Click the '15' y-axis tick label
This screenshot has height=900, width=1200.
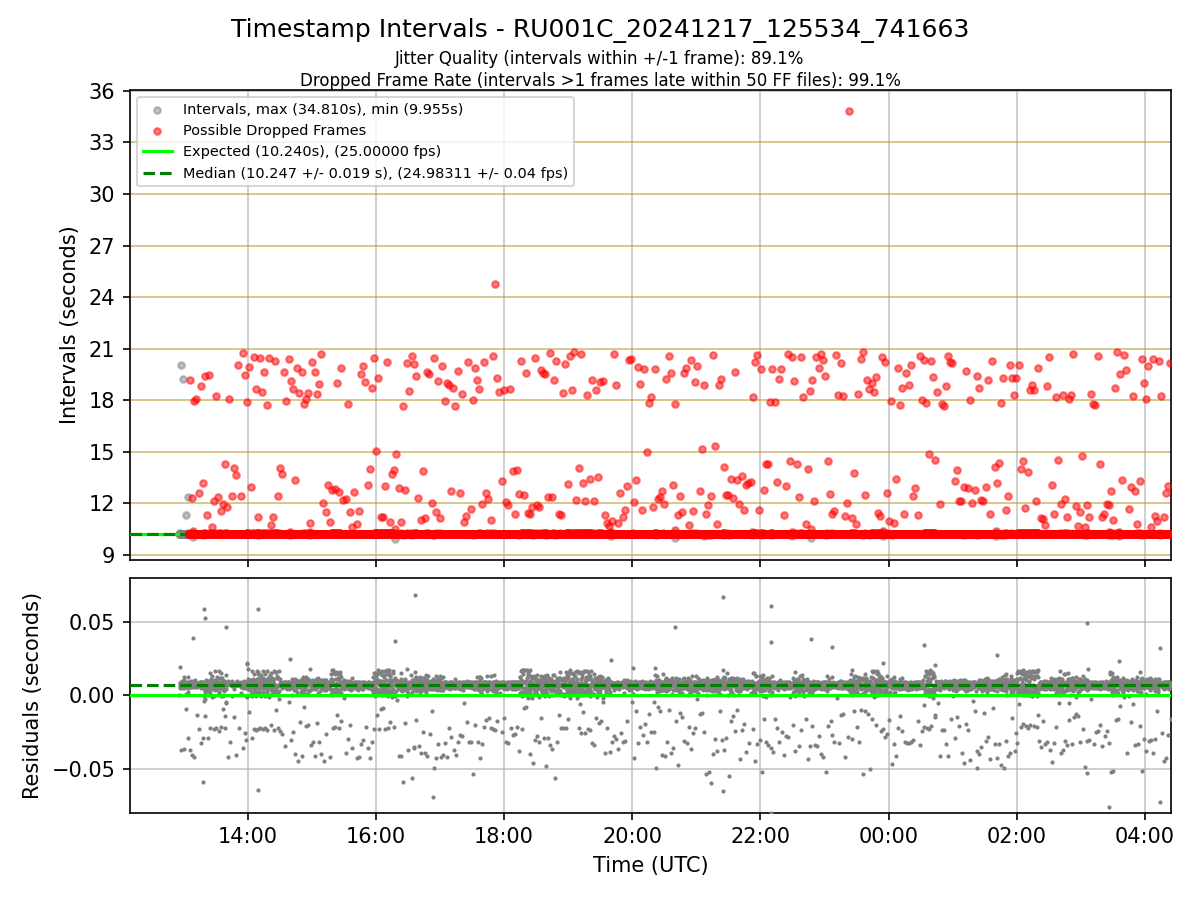(x=103, y=452)
